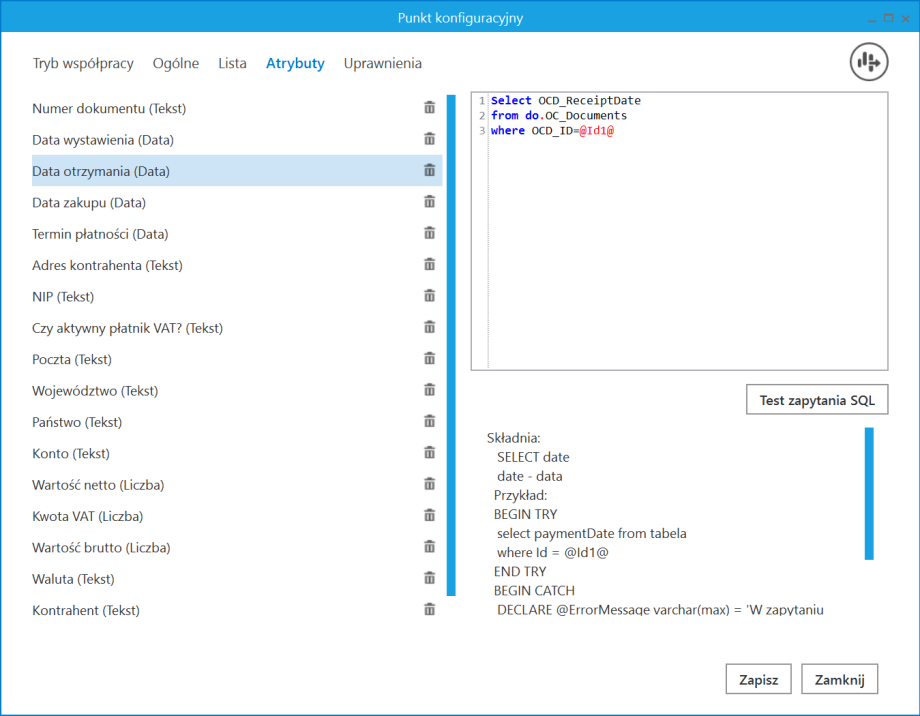Viewport: 920px width, 716px height.
Task: Go to the Lista tab
Action: (232, 63)
